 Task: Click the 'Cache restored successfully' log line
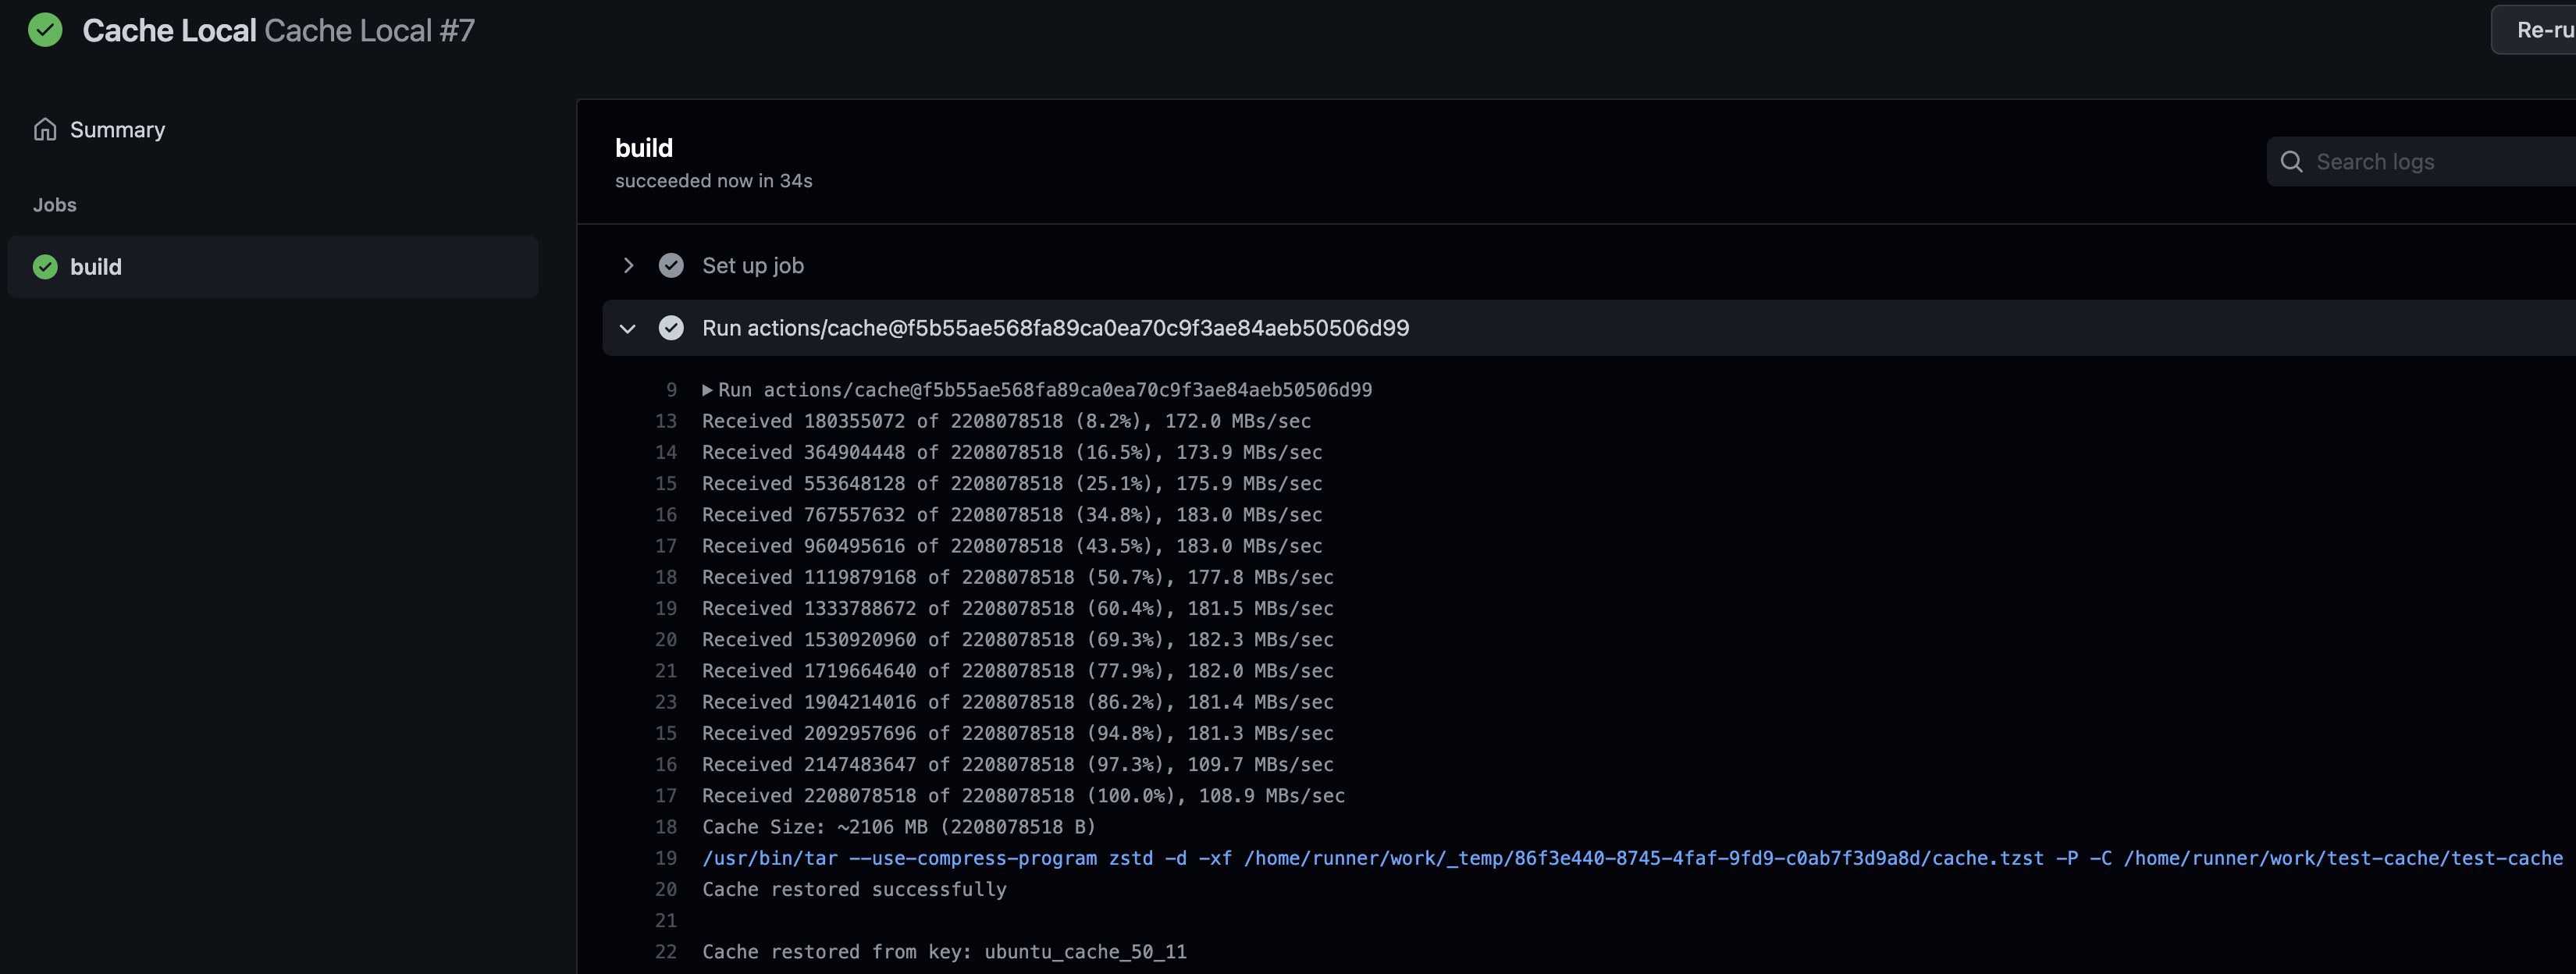point(854,889)
